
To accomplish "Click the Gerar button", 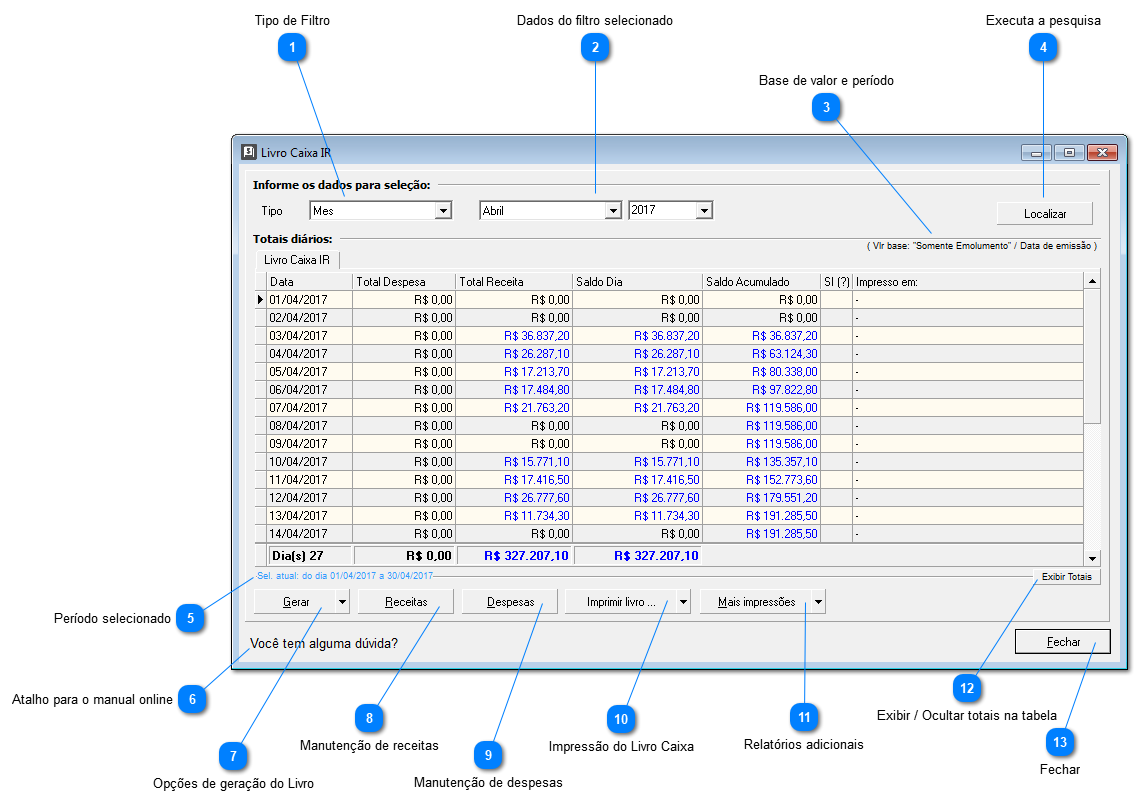I will click(x=295, y=602).
